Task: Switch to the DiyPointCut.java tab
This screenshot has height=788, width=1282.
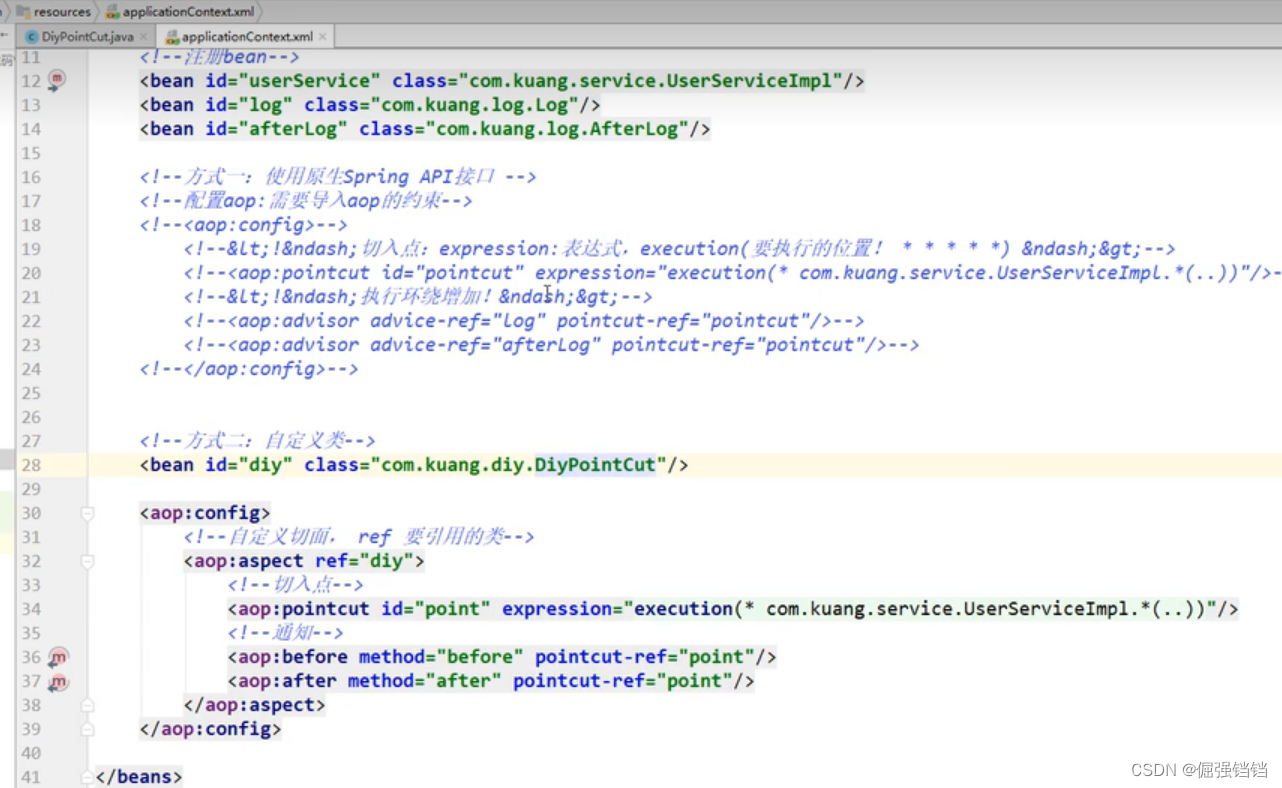Action: (87, 37)
